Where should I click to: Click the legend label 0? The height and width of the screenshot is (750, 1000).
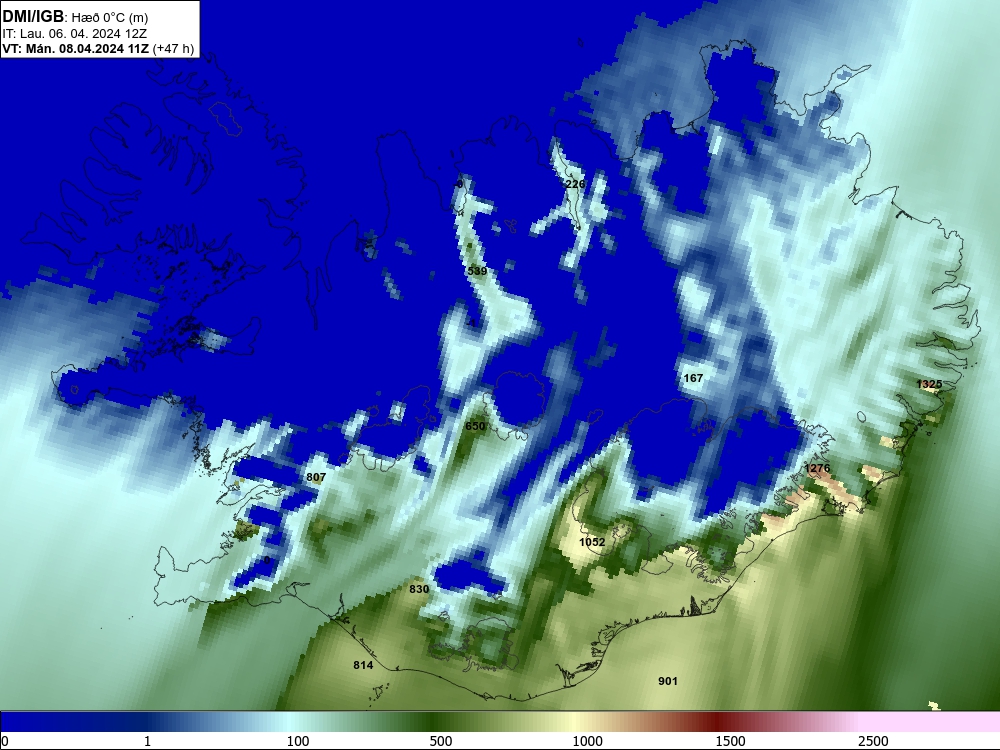(6, 741)
